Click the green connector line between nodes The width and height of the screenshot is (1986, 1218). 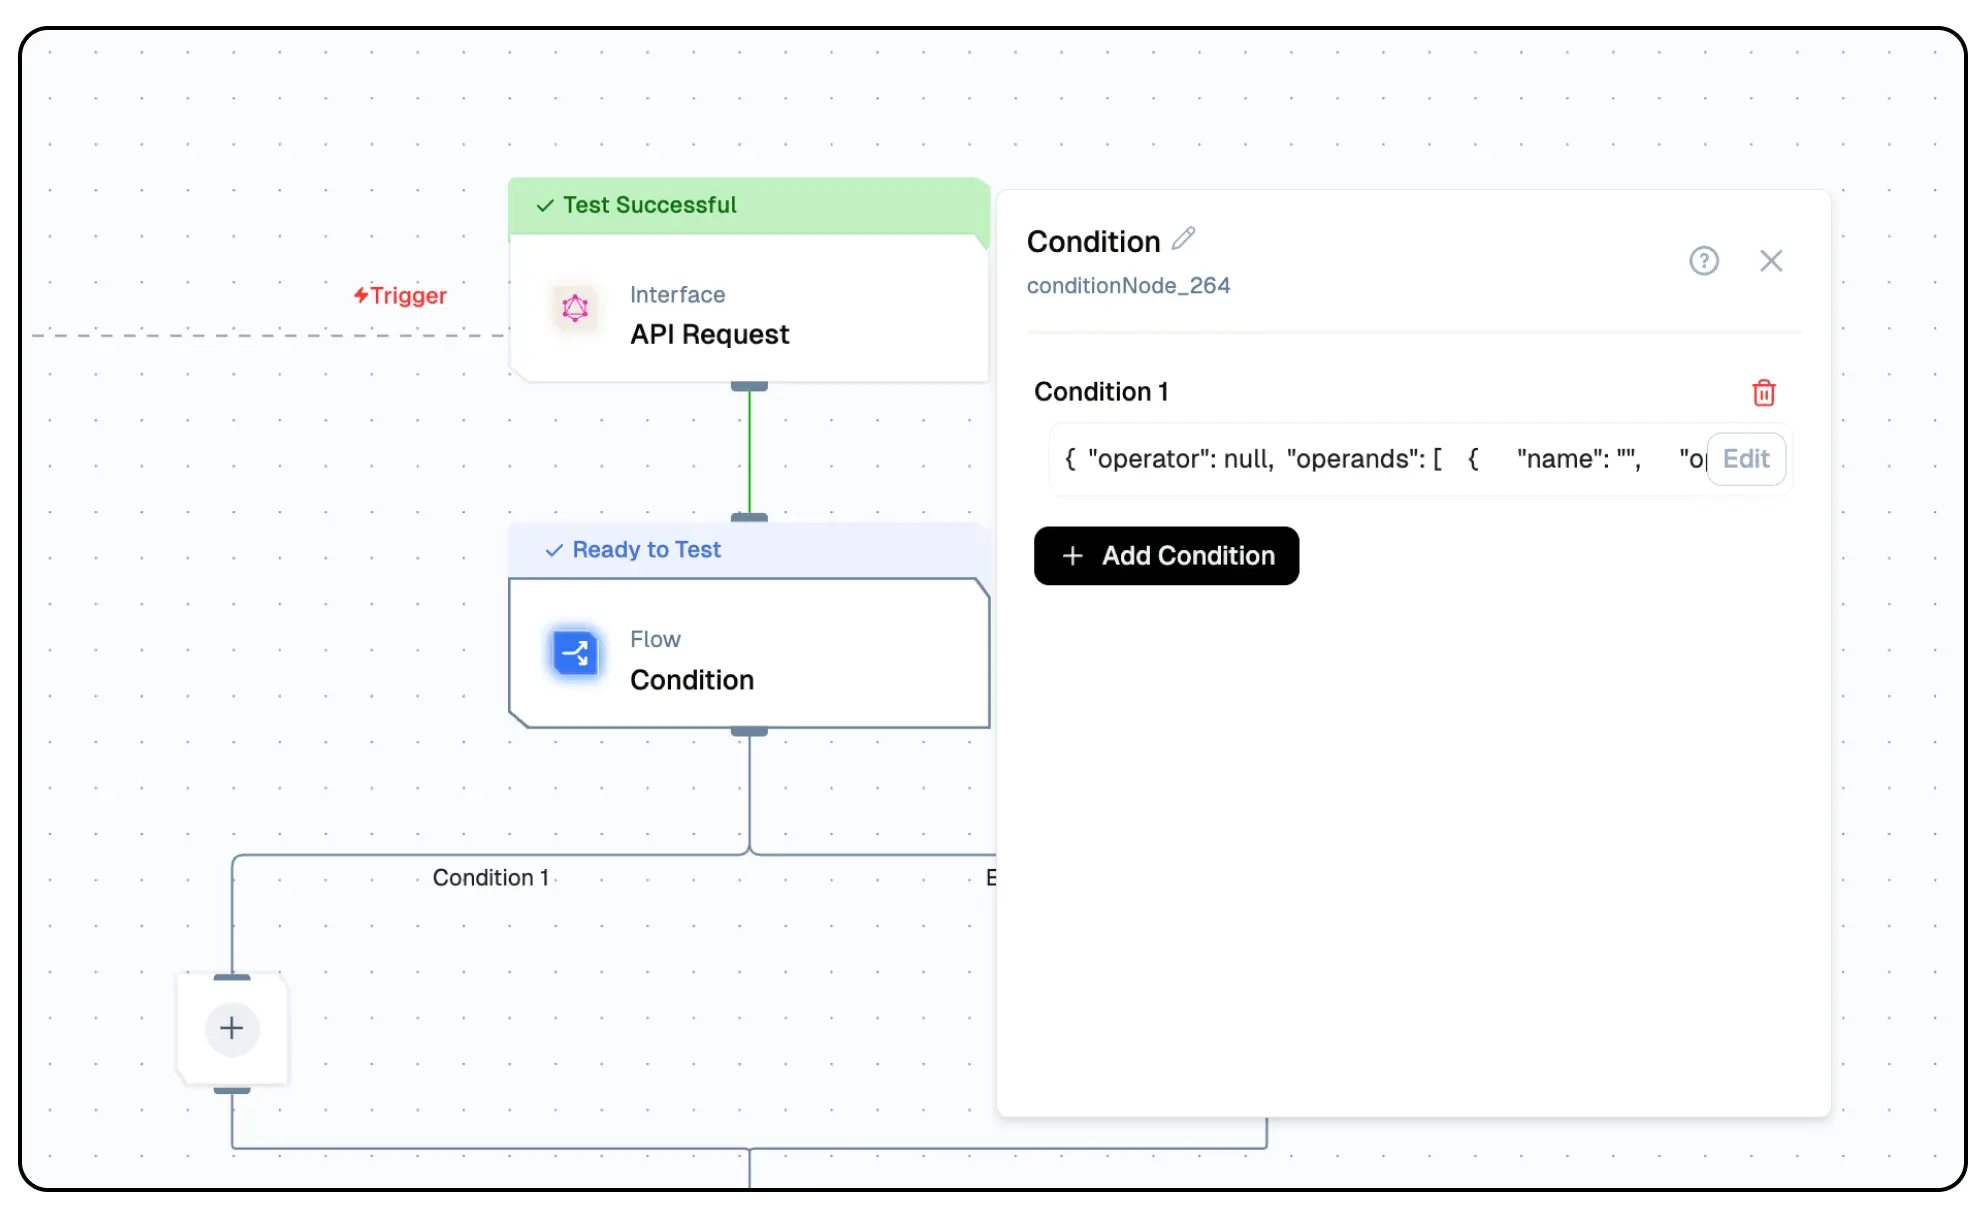tap(749, 452)
